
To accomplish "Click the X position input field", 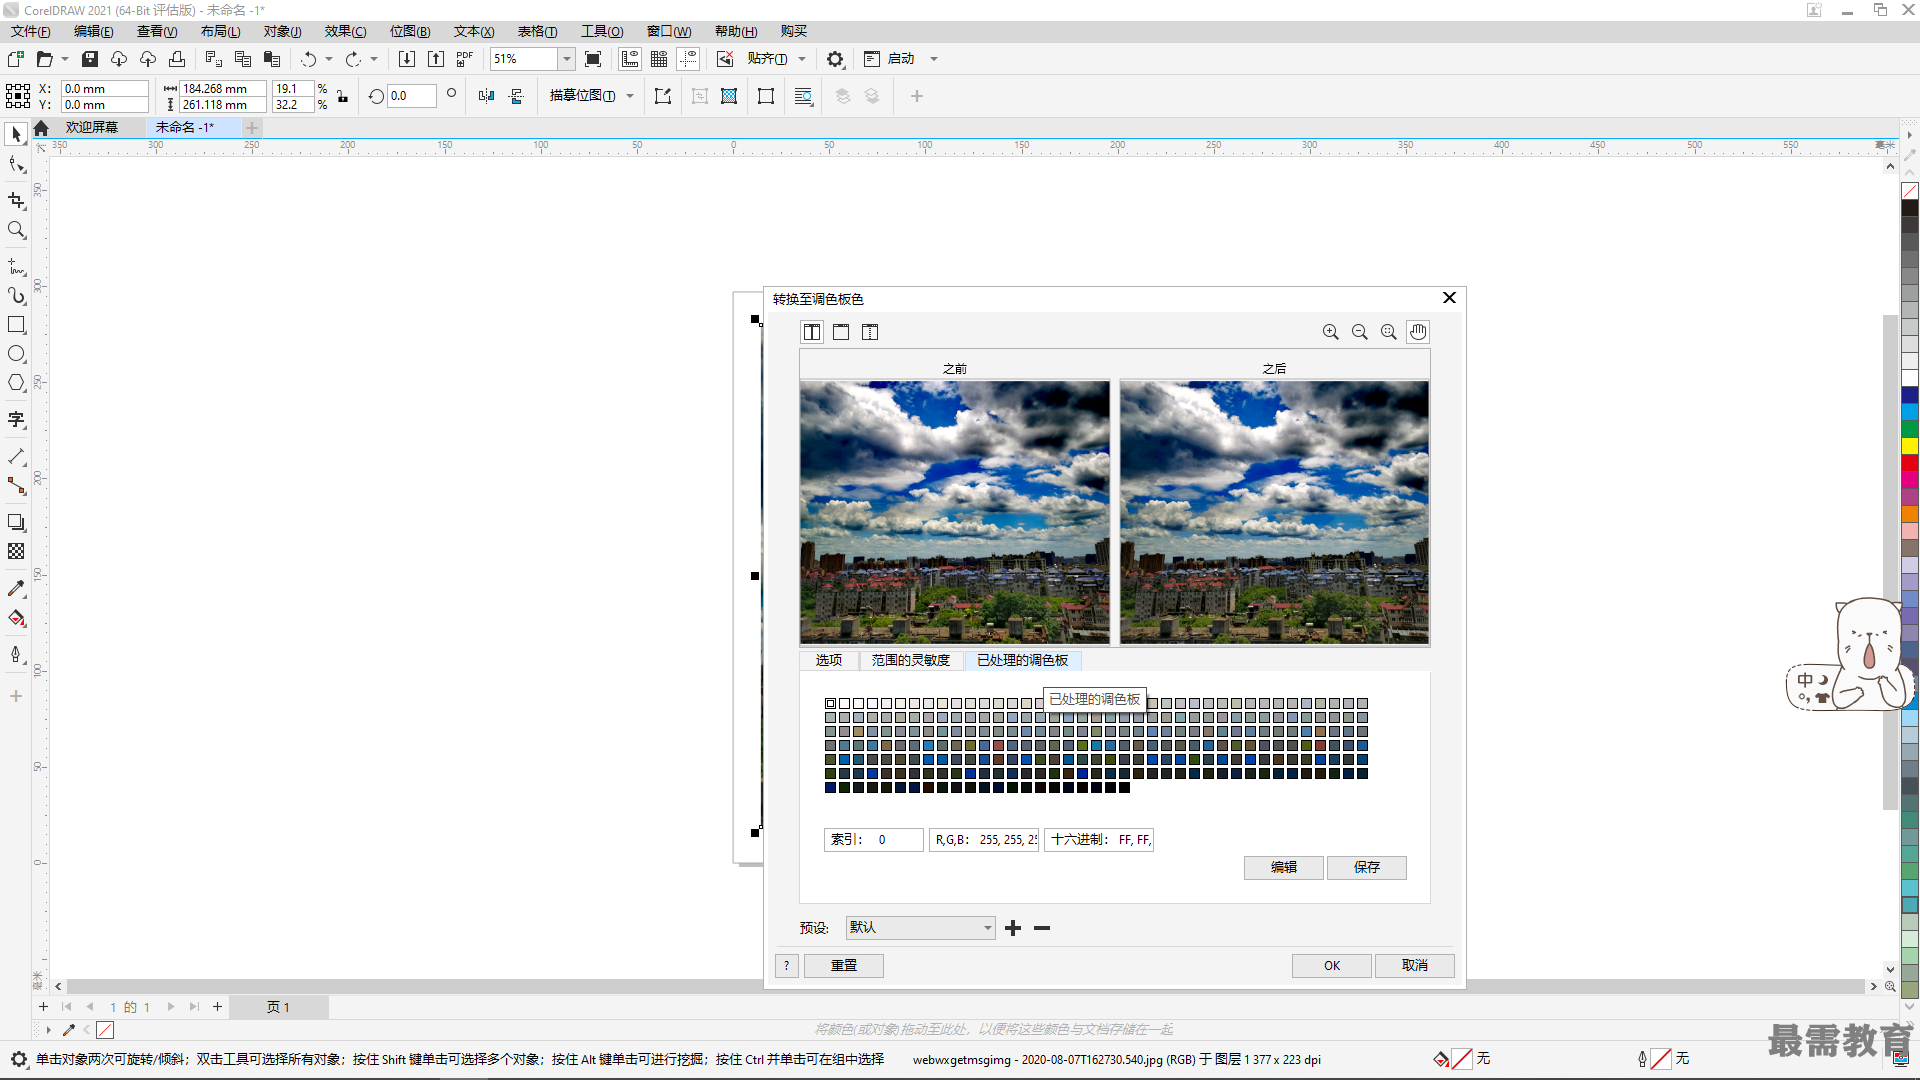I will [104, 88].
